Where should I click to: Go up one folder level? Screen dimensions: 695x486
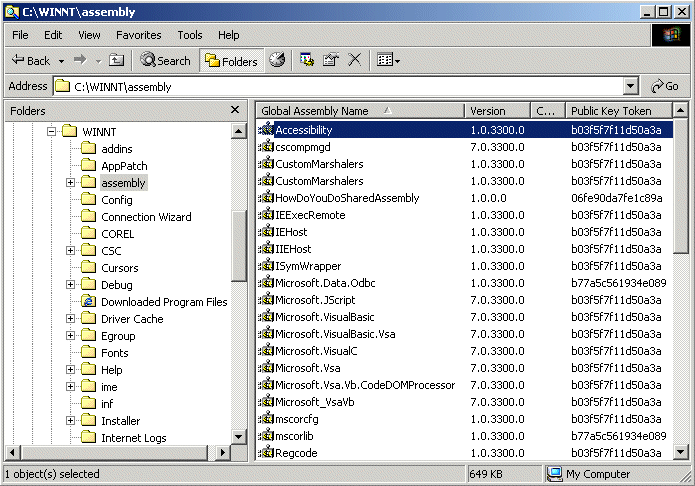point(116,60)
